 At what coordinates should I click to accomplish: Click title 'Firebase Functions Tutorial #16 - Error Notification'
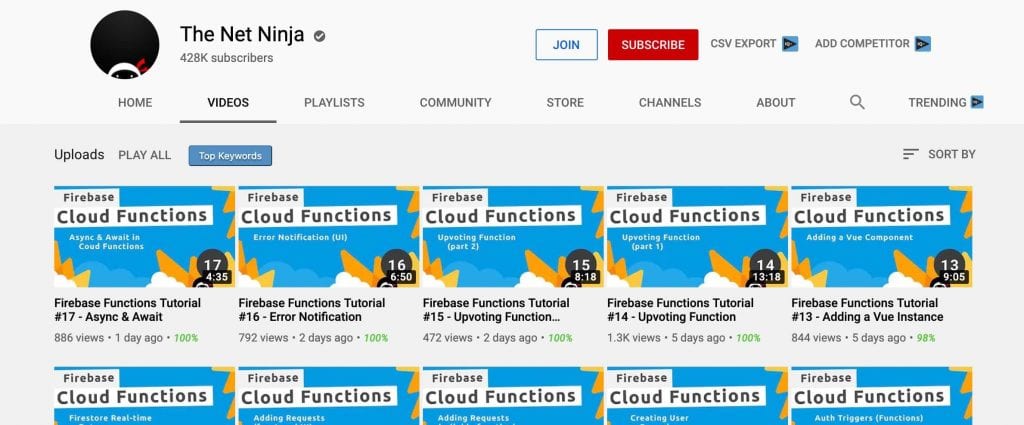(312, 310)
